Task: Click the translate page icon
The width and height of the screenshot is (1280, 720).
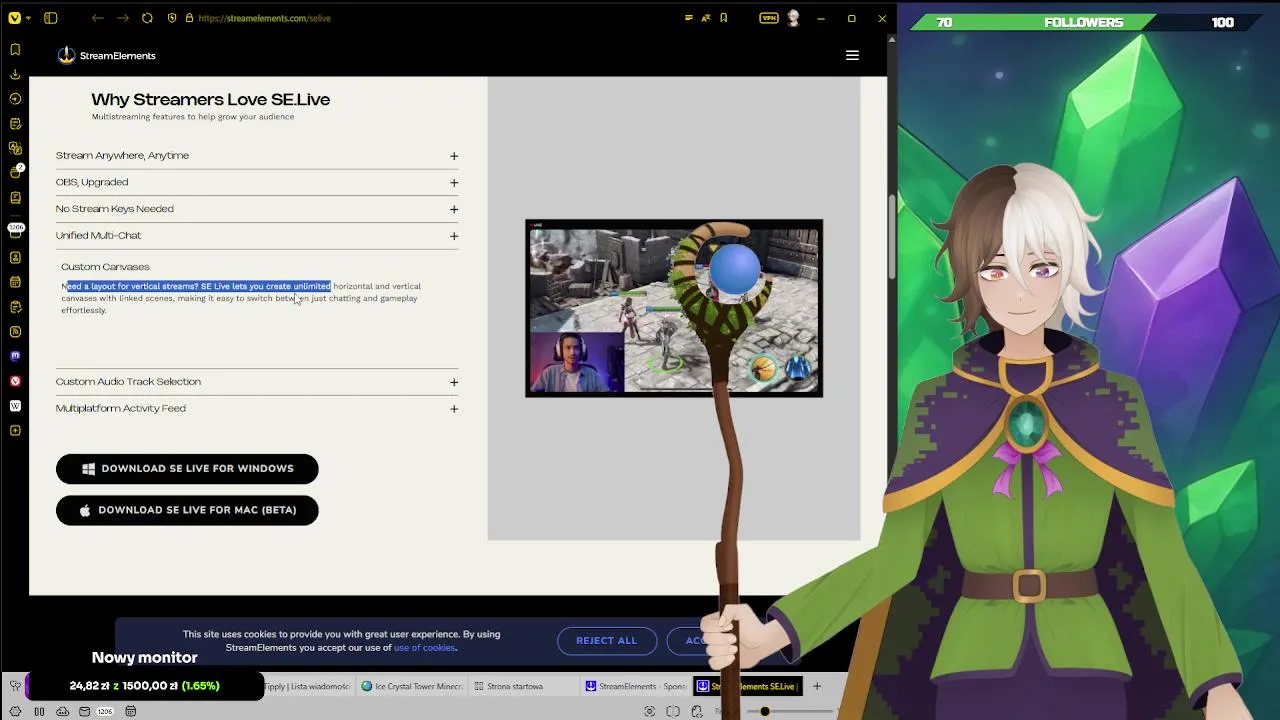Action: click(706, 18)
